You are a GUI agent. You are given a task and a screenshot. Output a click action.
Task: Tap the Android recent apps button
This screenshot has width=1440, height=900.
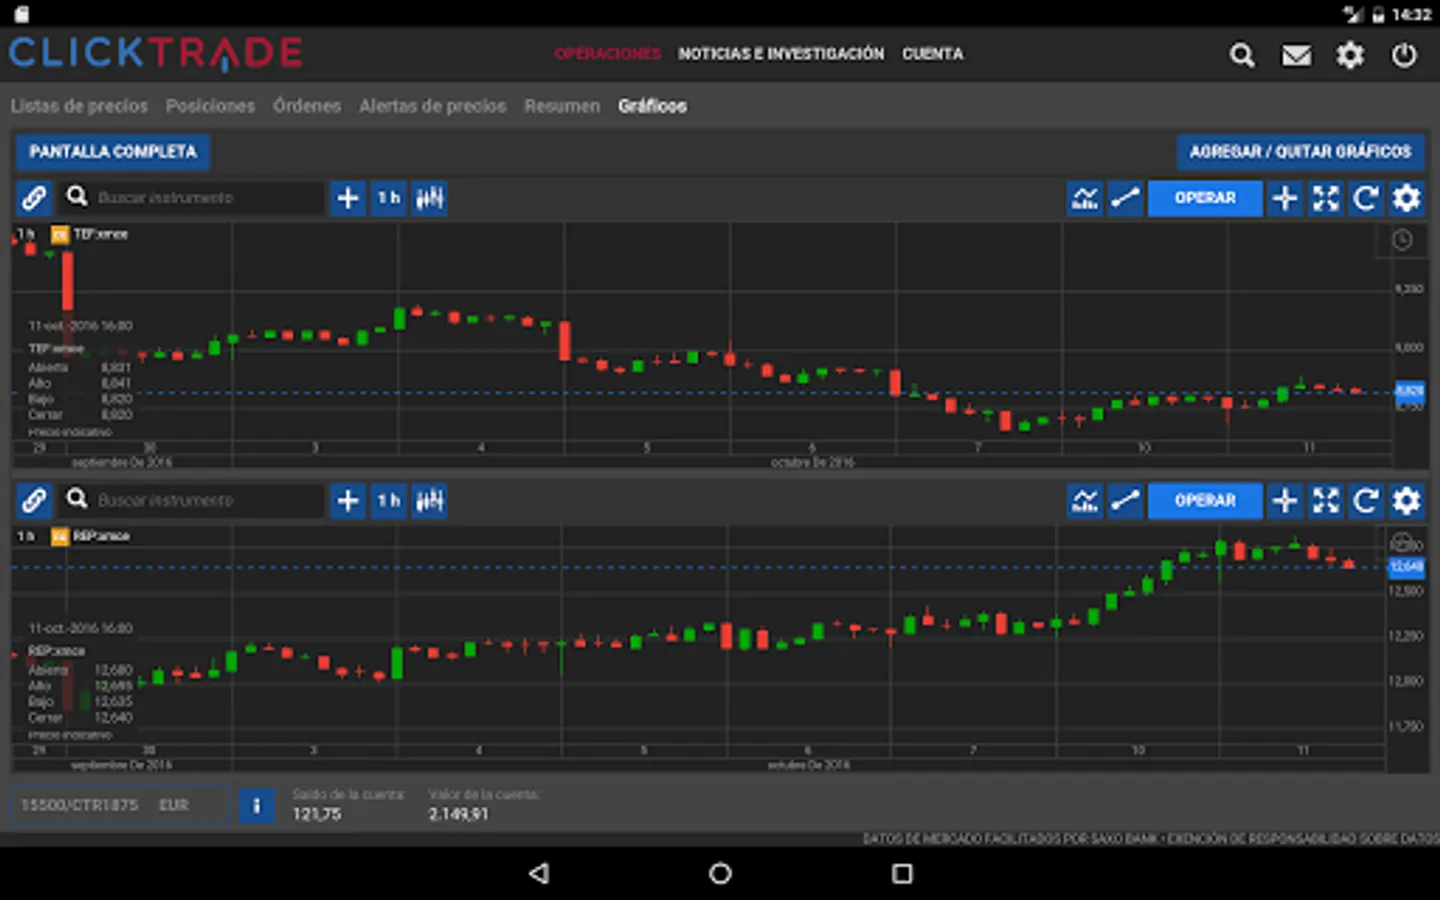pos(902,874)
